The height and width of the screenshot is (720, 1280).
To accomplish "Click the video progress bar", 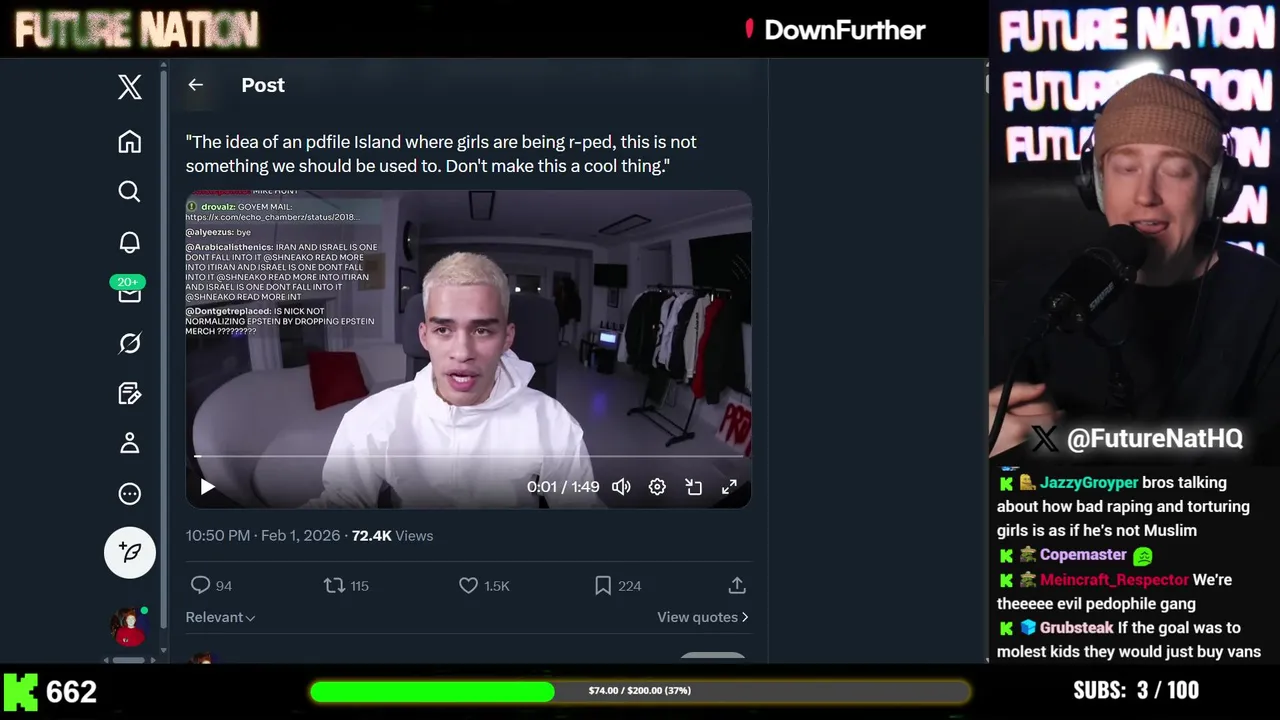I will (467, 457).
